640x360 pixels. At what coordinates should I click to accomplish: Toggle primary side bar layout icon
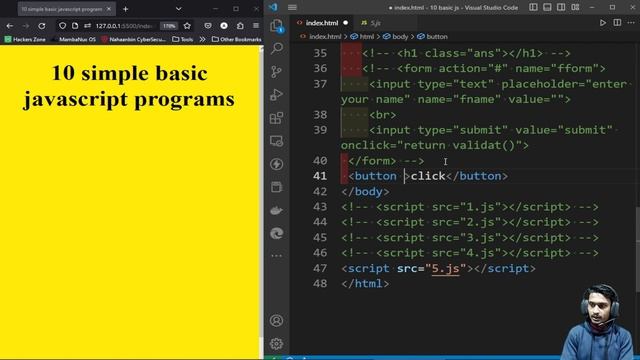[x=533, y=7]
